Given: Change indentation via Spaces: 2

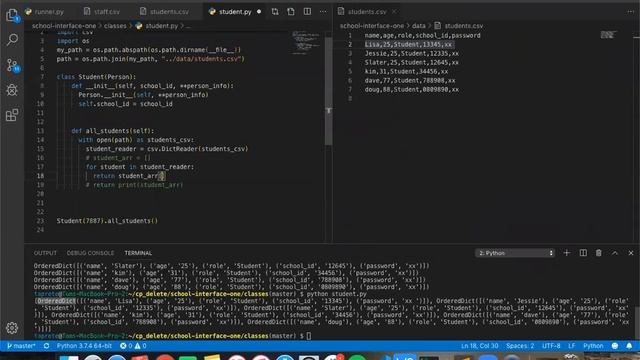Looking at the screenshot, I should coord(520,346).
